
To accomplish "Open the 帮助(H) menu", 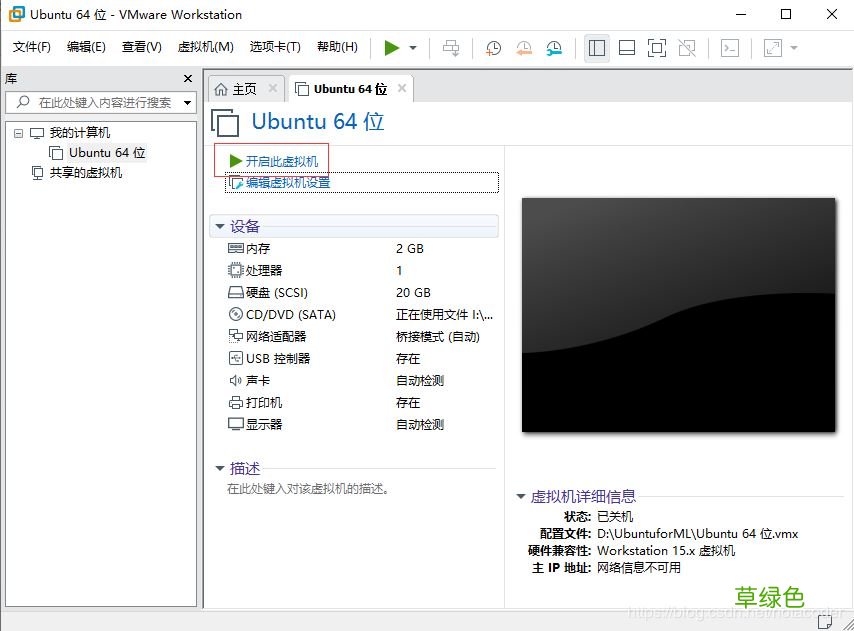I will click(337, 47).
